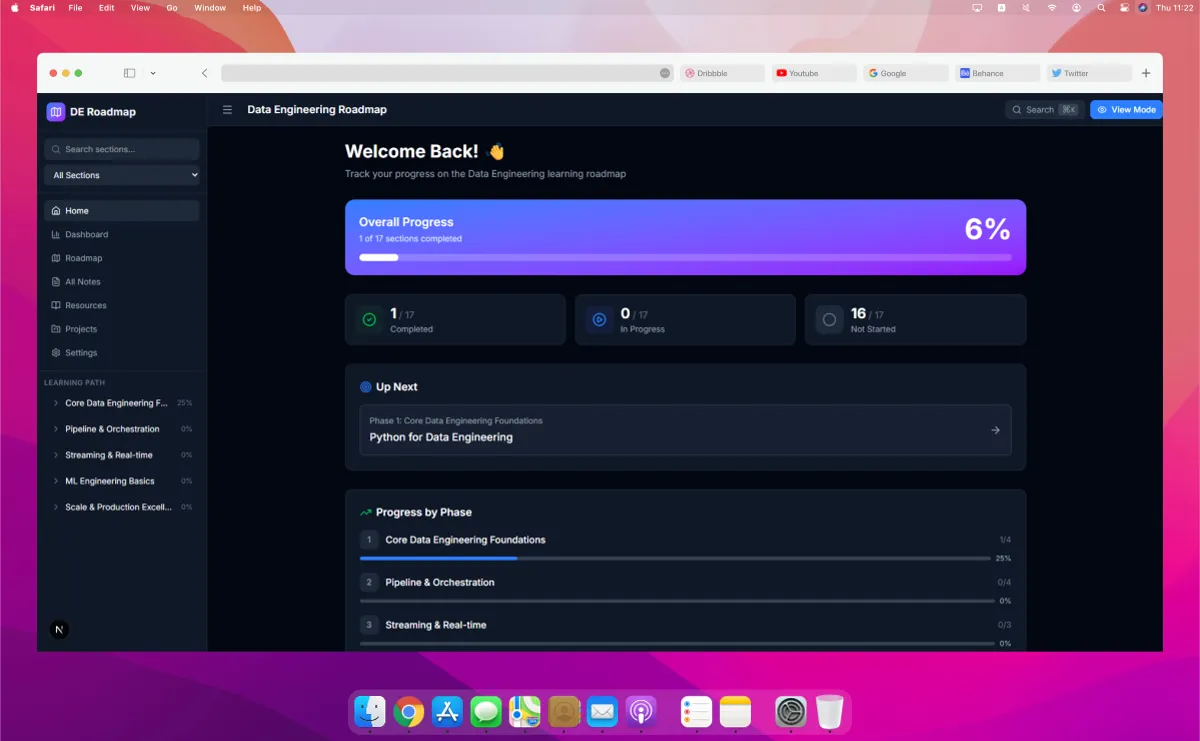Click the DE Roadmap logo icon
The width and height of the screenshot is (1200, 741).
pos(56,112)
